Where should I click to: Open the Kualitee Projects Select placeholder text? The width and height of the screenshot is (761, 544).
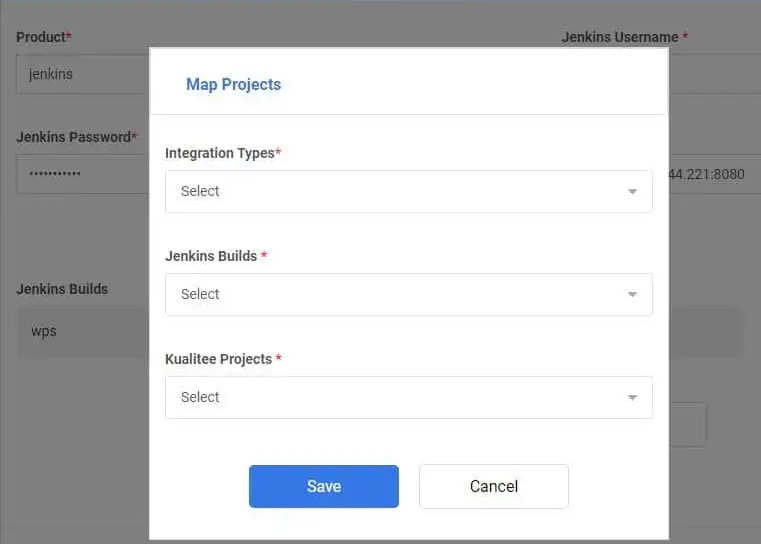coord(200,397)
